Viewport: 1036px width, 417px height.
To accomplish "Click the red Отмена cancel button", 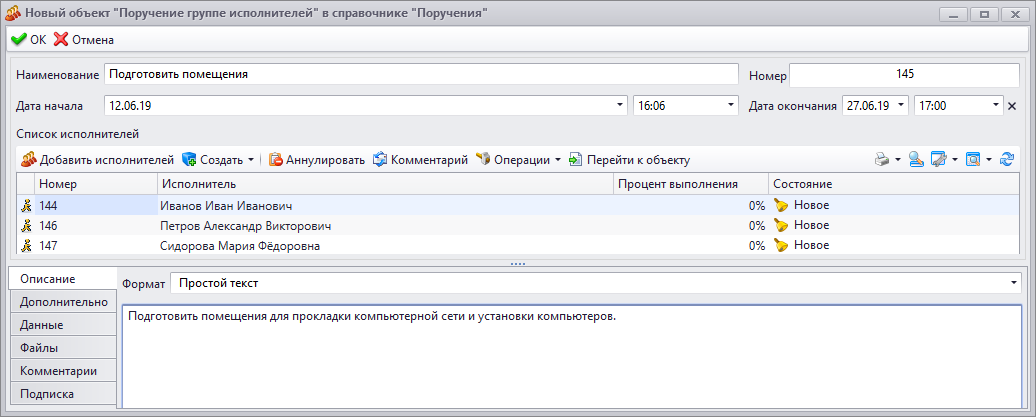I will [84, 40].
